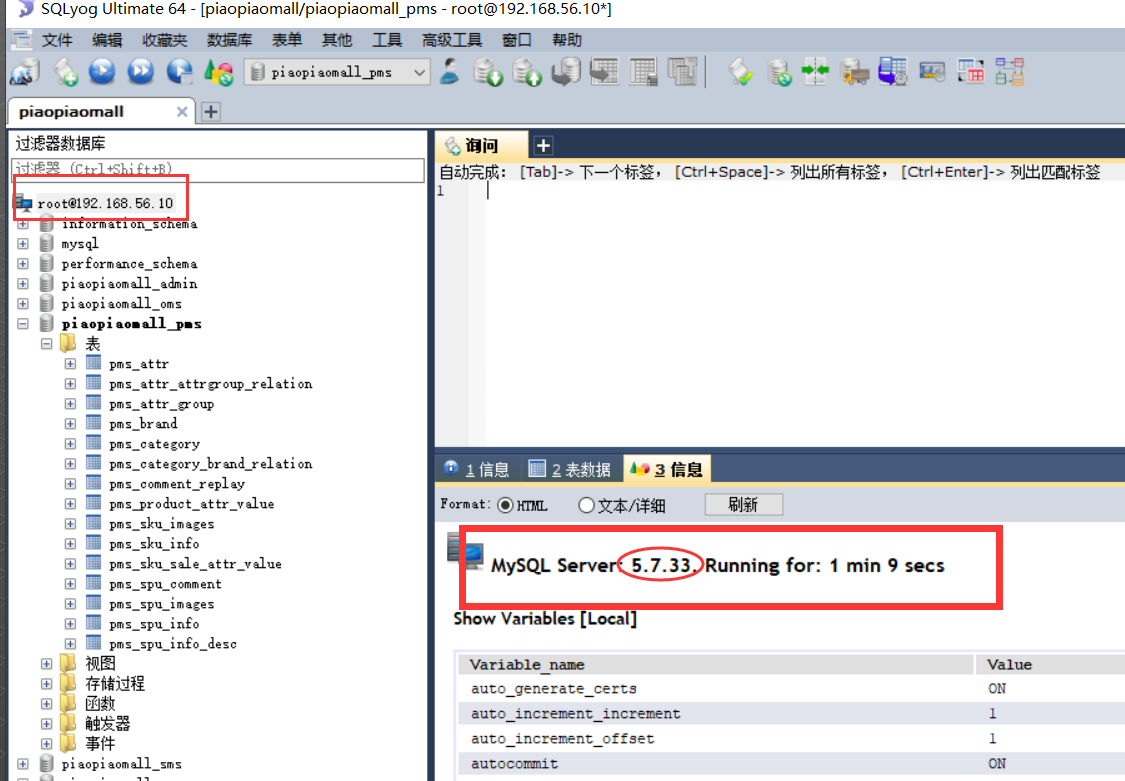This screenshot has width=1125, height=781.
Task: Select the pms_spu_info_desc table
Action: [173, 643]
